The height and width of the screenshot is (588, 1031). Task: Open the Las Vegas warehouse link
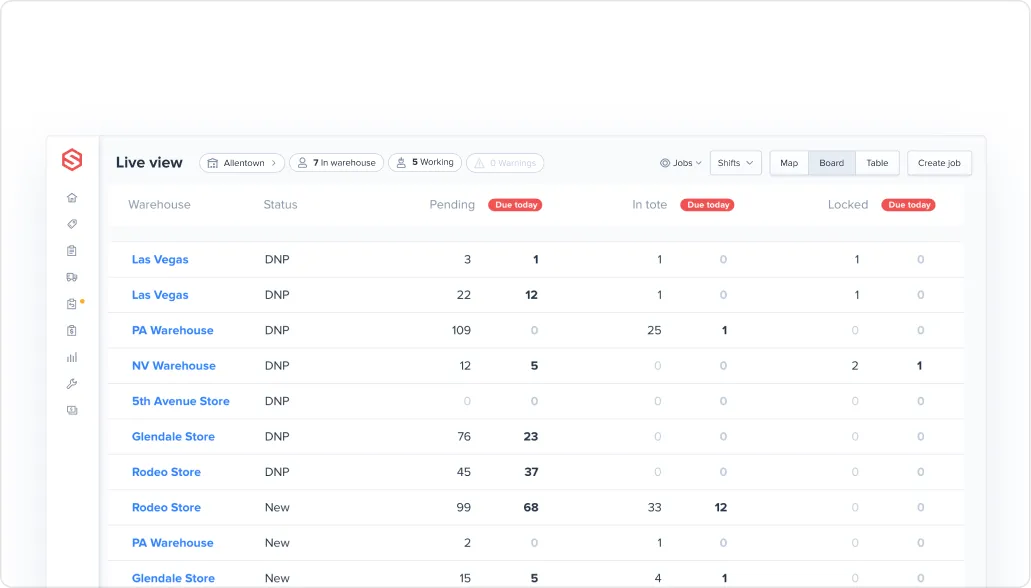(160, 259)
